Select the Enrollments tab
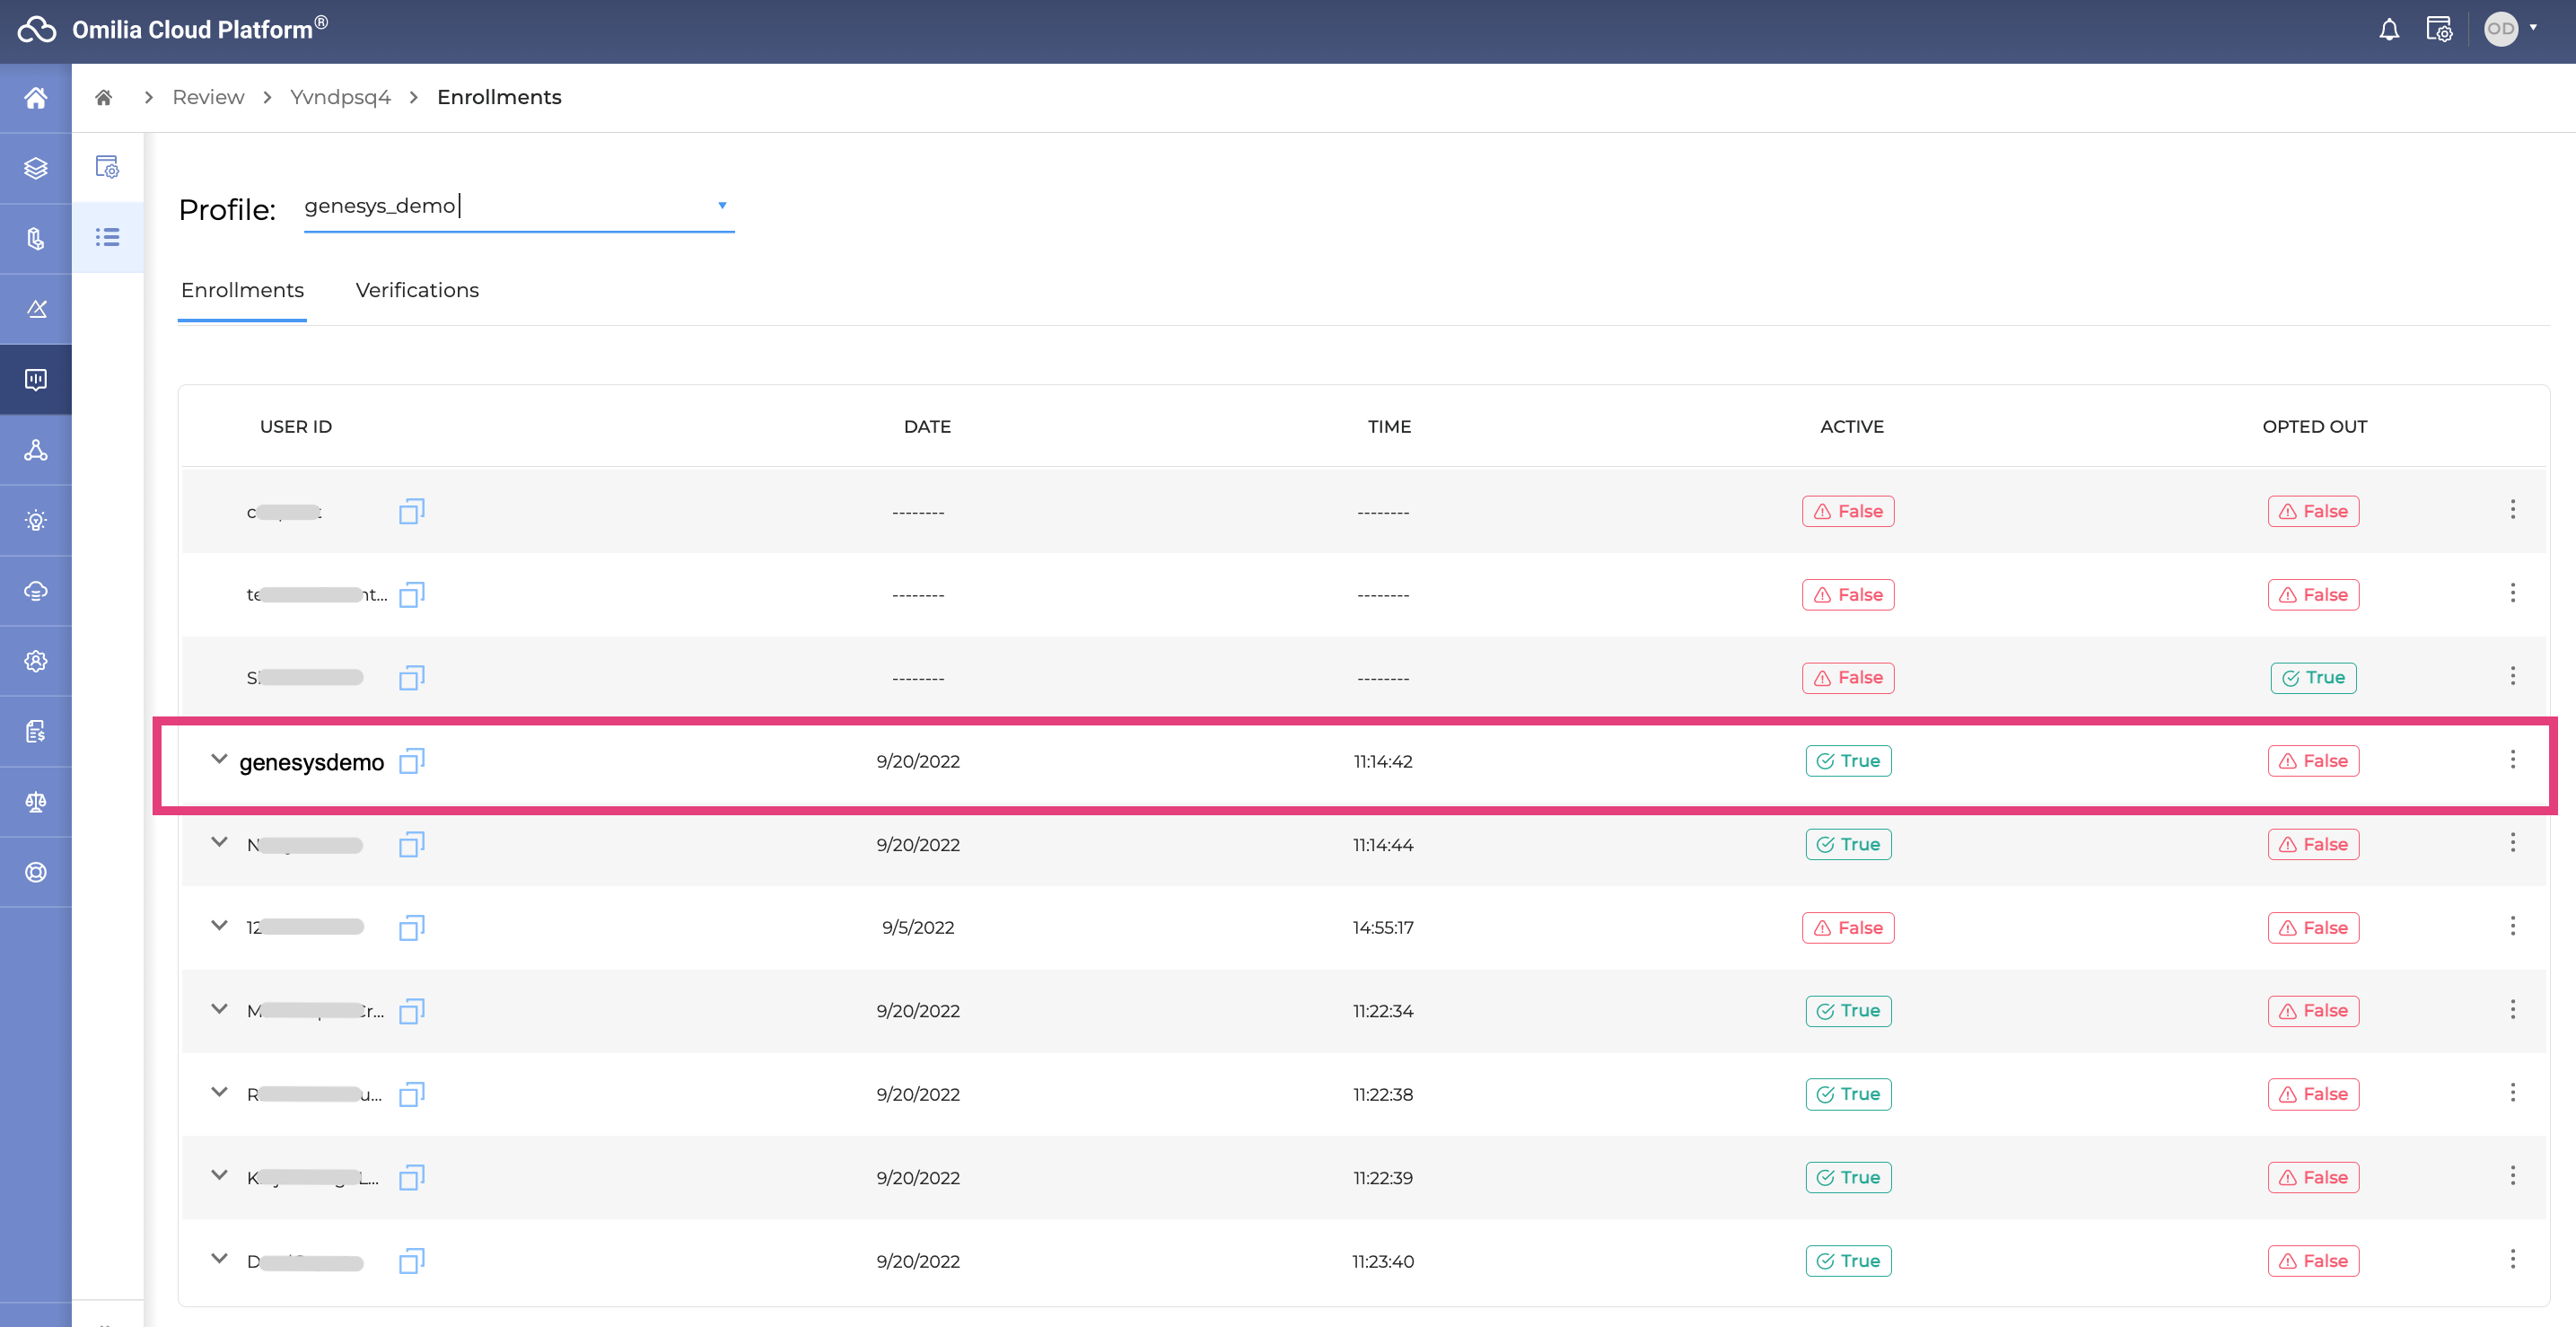 coord(242,290)
